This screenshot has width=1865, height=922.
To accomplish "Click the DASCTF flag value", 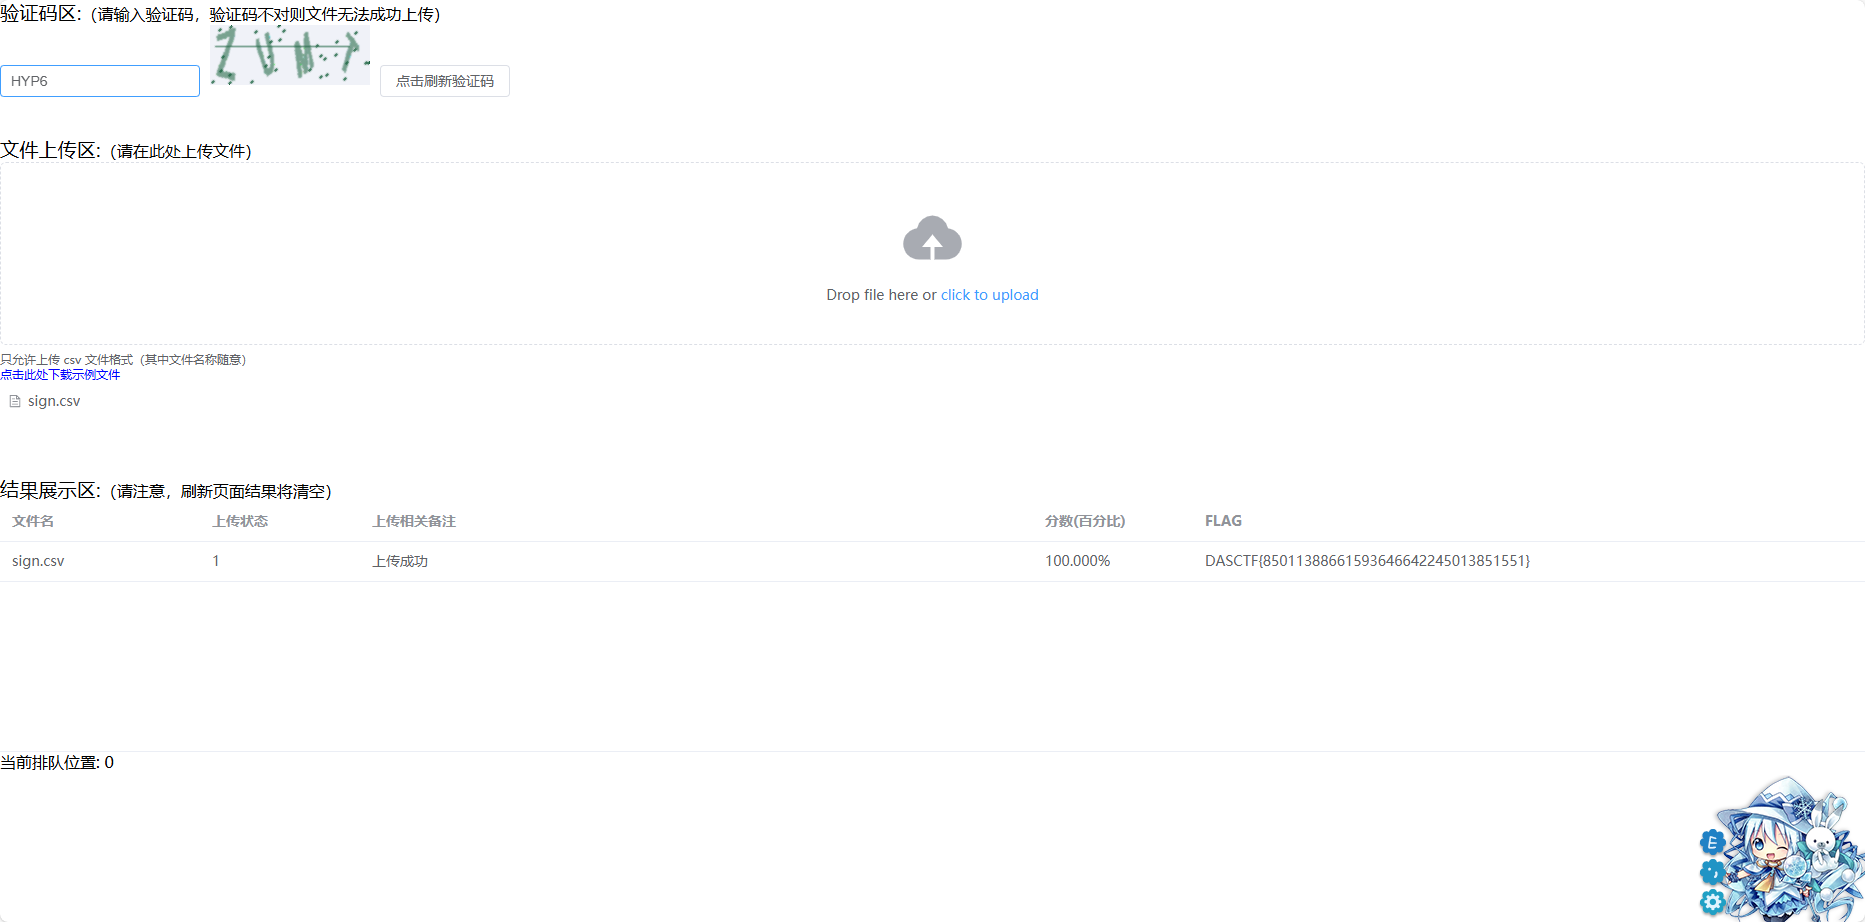I will [1367, 561].
